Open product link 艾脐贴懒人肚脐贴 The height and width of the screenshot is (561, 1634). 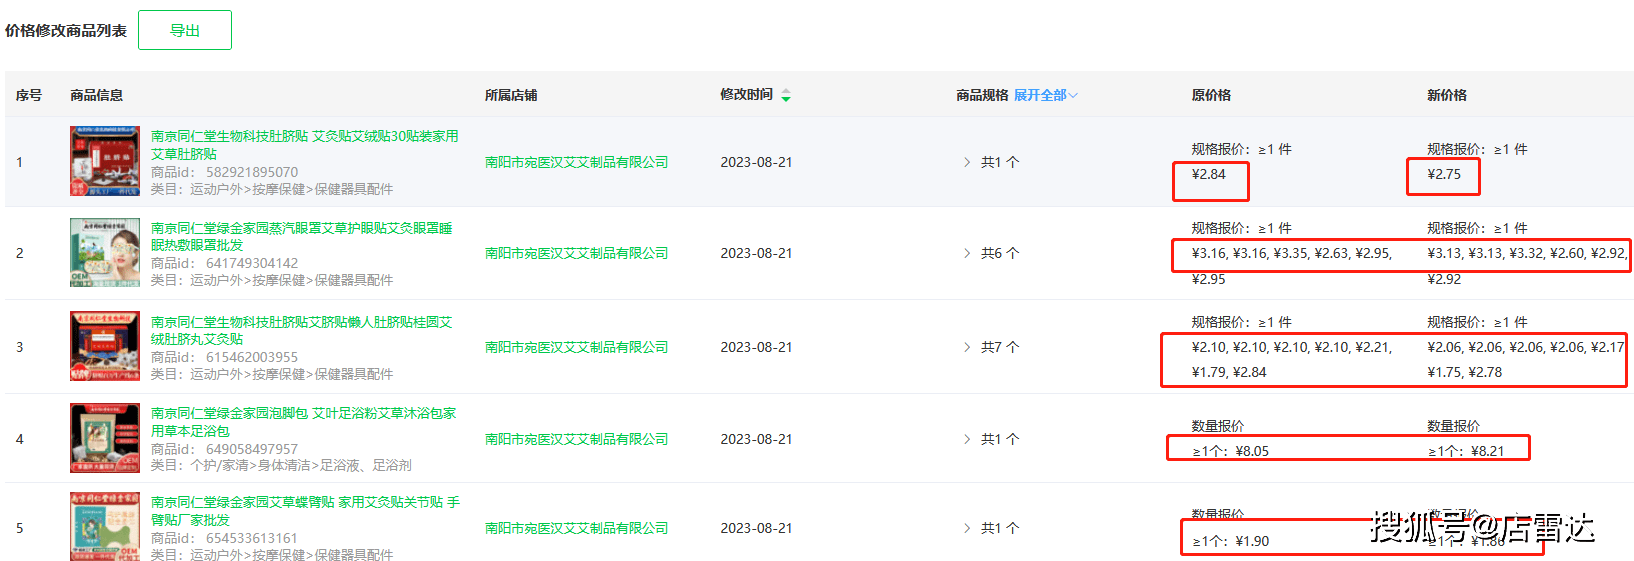tap(302, 330)
